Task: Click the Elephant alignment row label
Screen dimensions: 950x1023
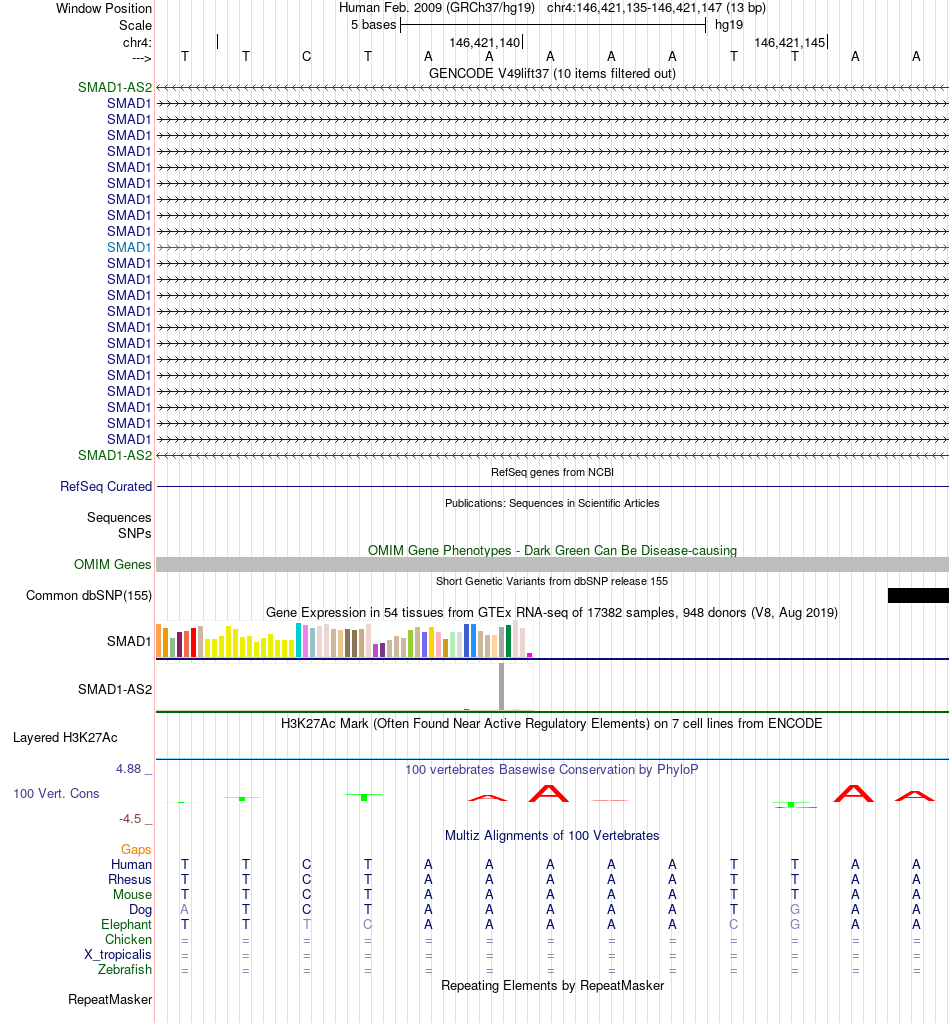Action: point(127,924)
